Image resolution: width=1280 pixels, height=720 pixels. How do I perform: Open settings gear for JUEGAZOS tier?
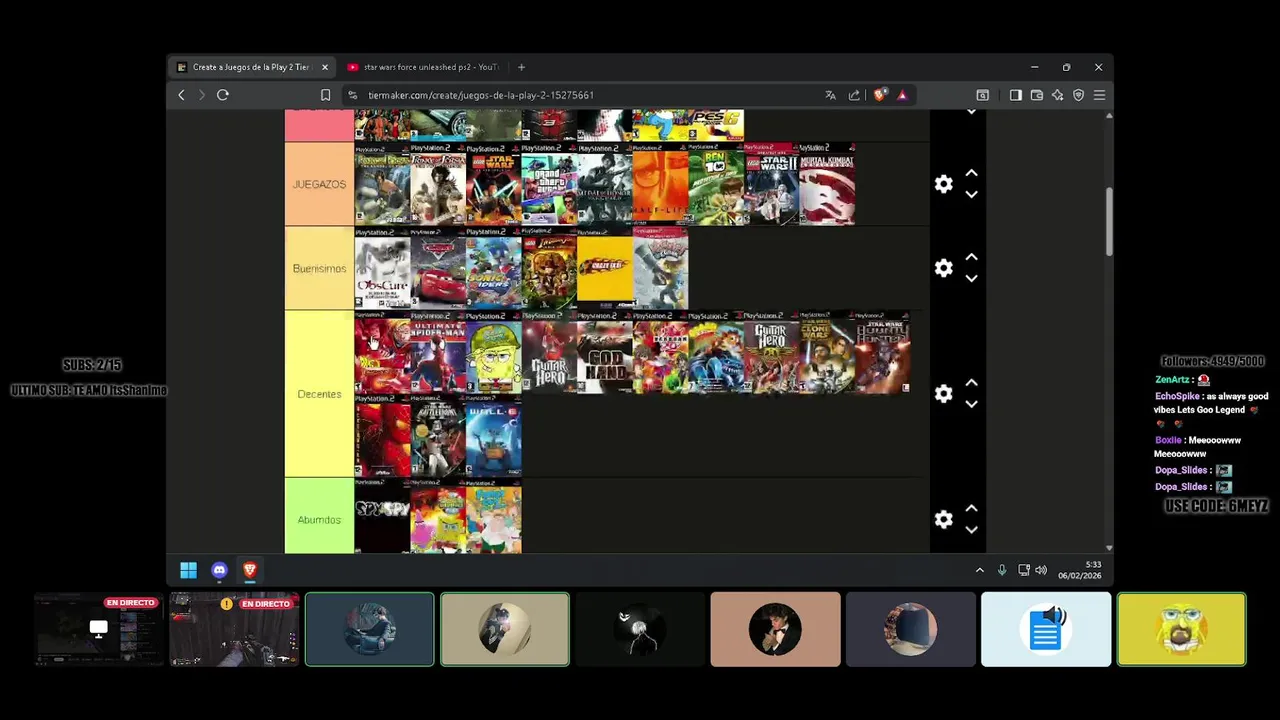(x=943, y=185)
